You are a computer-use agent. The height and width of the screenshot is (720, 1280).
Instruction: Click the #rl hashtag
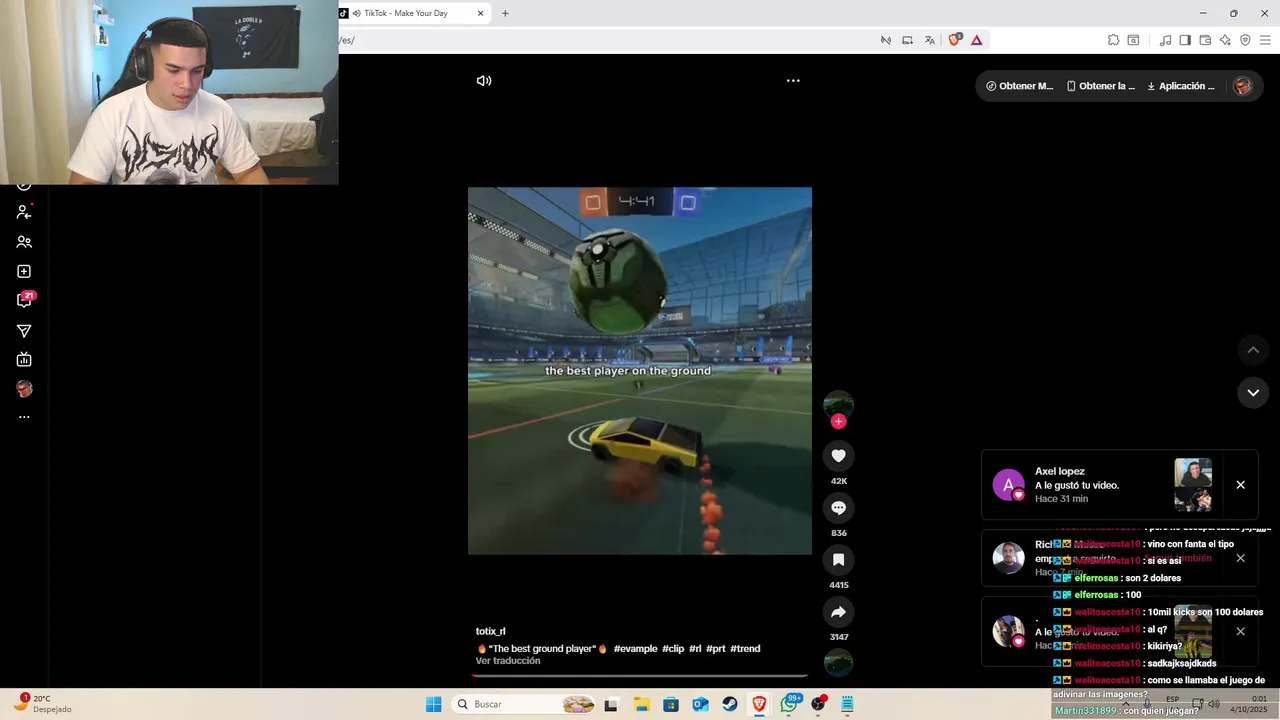pyautogui.click(x=695, y=648)
